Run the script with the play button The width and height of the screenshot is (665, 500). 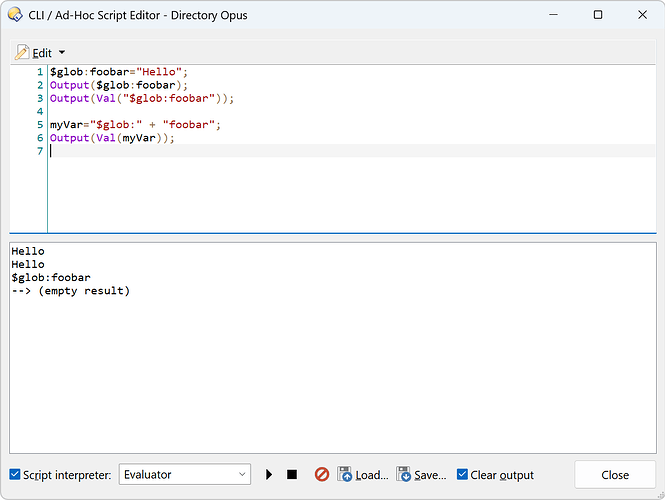tap(268, 474)
